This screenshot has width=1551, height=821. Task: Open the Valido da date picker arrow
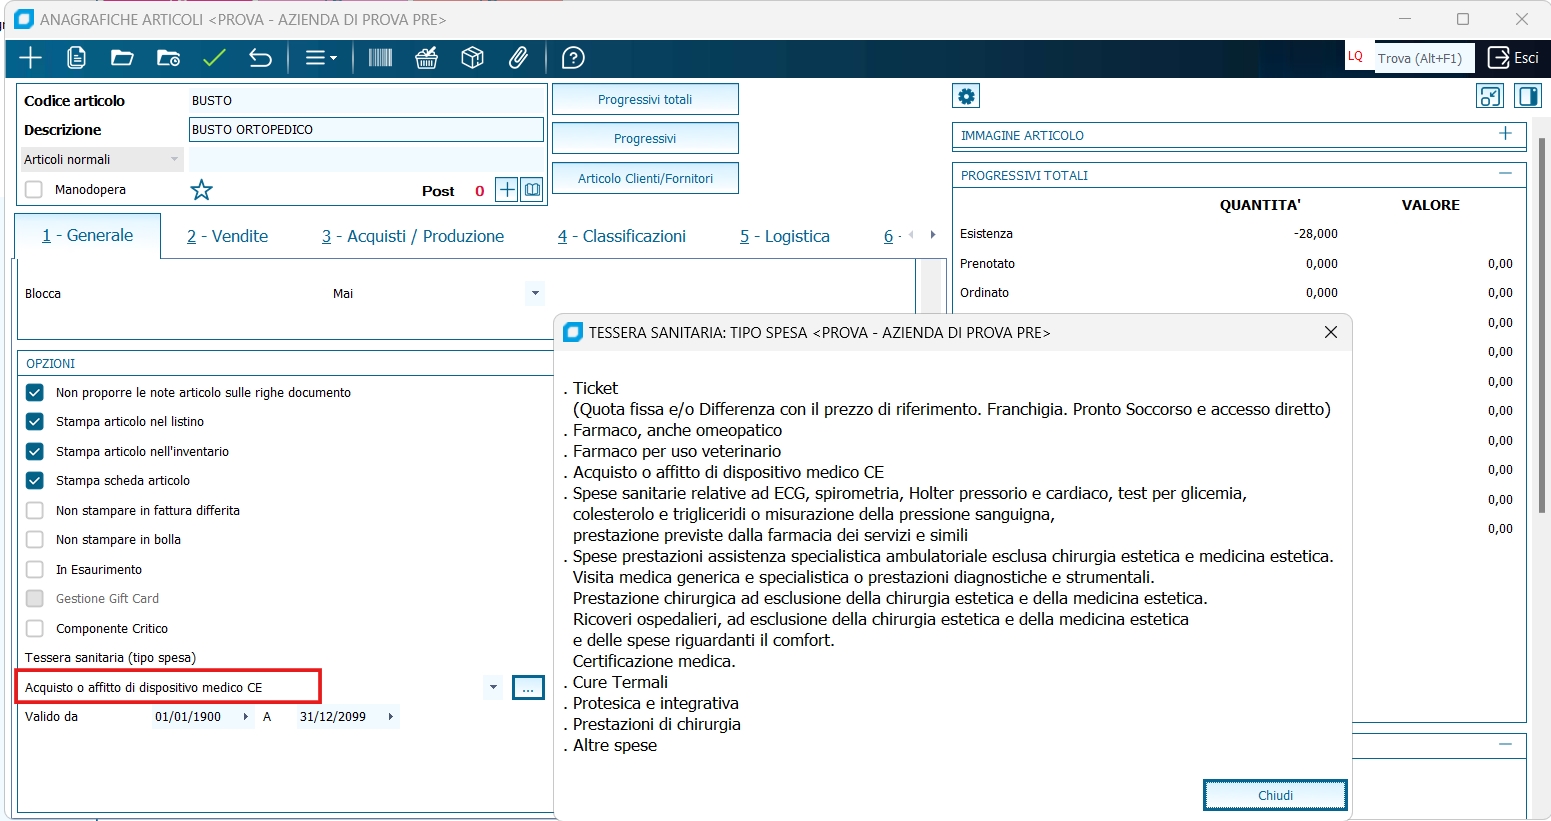click(x=245, y=717)
